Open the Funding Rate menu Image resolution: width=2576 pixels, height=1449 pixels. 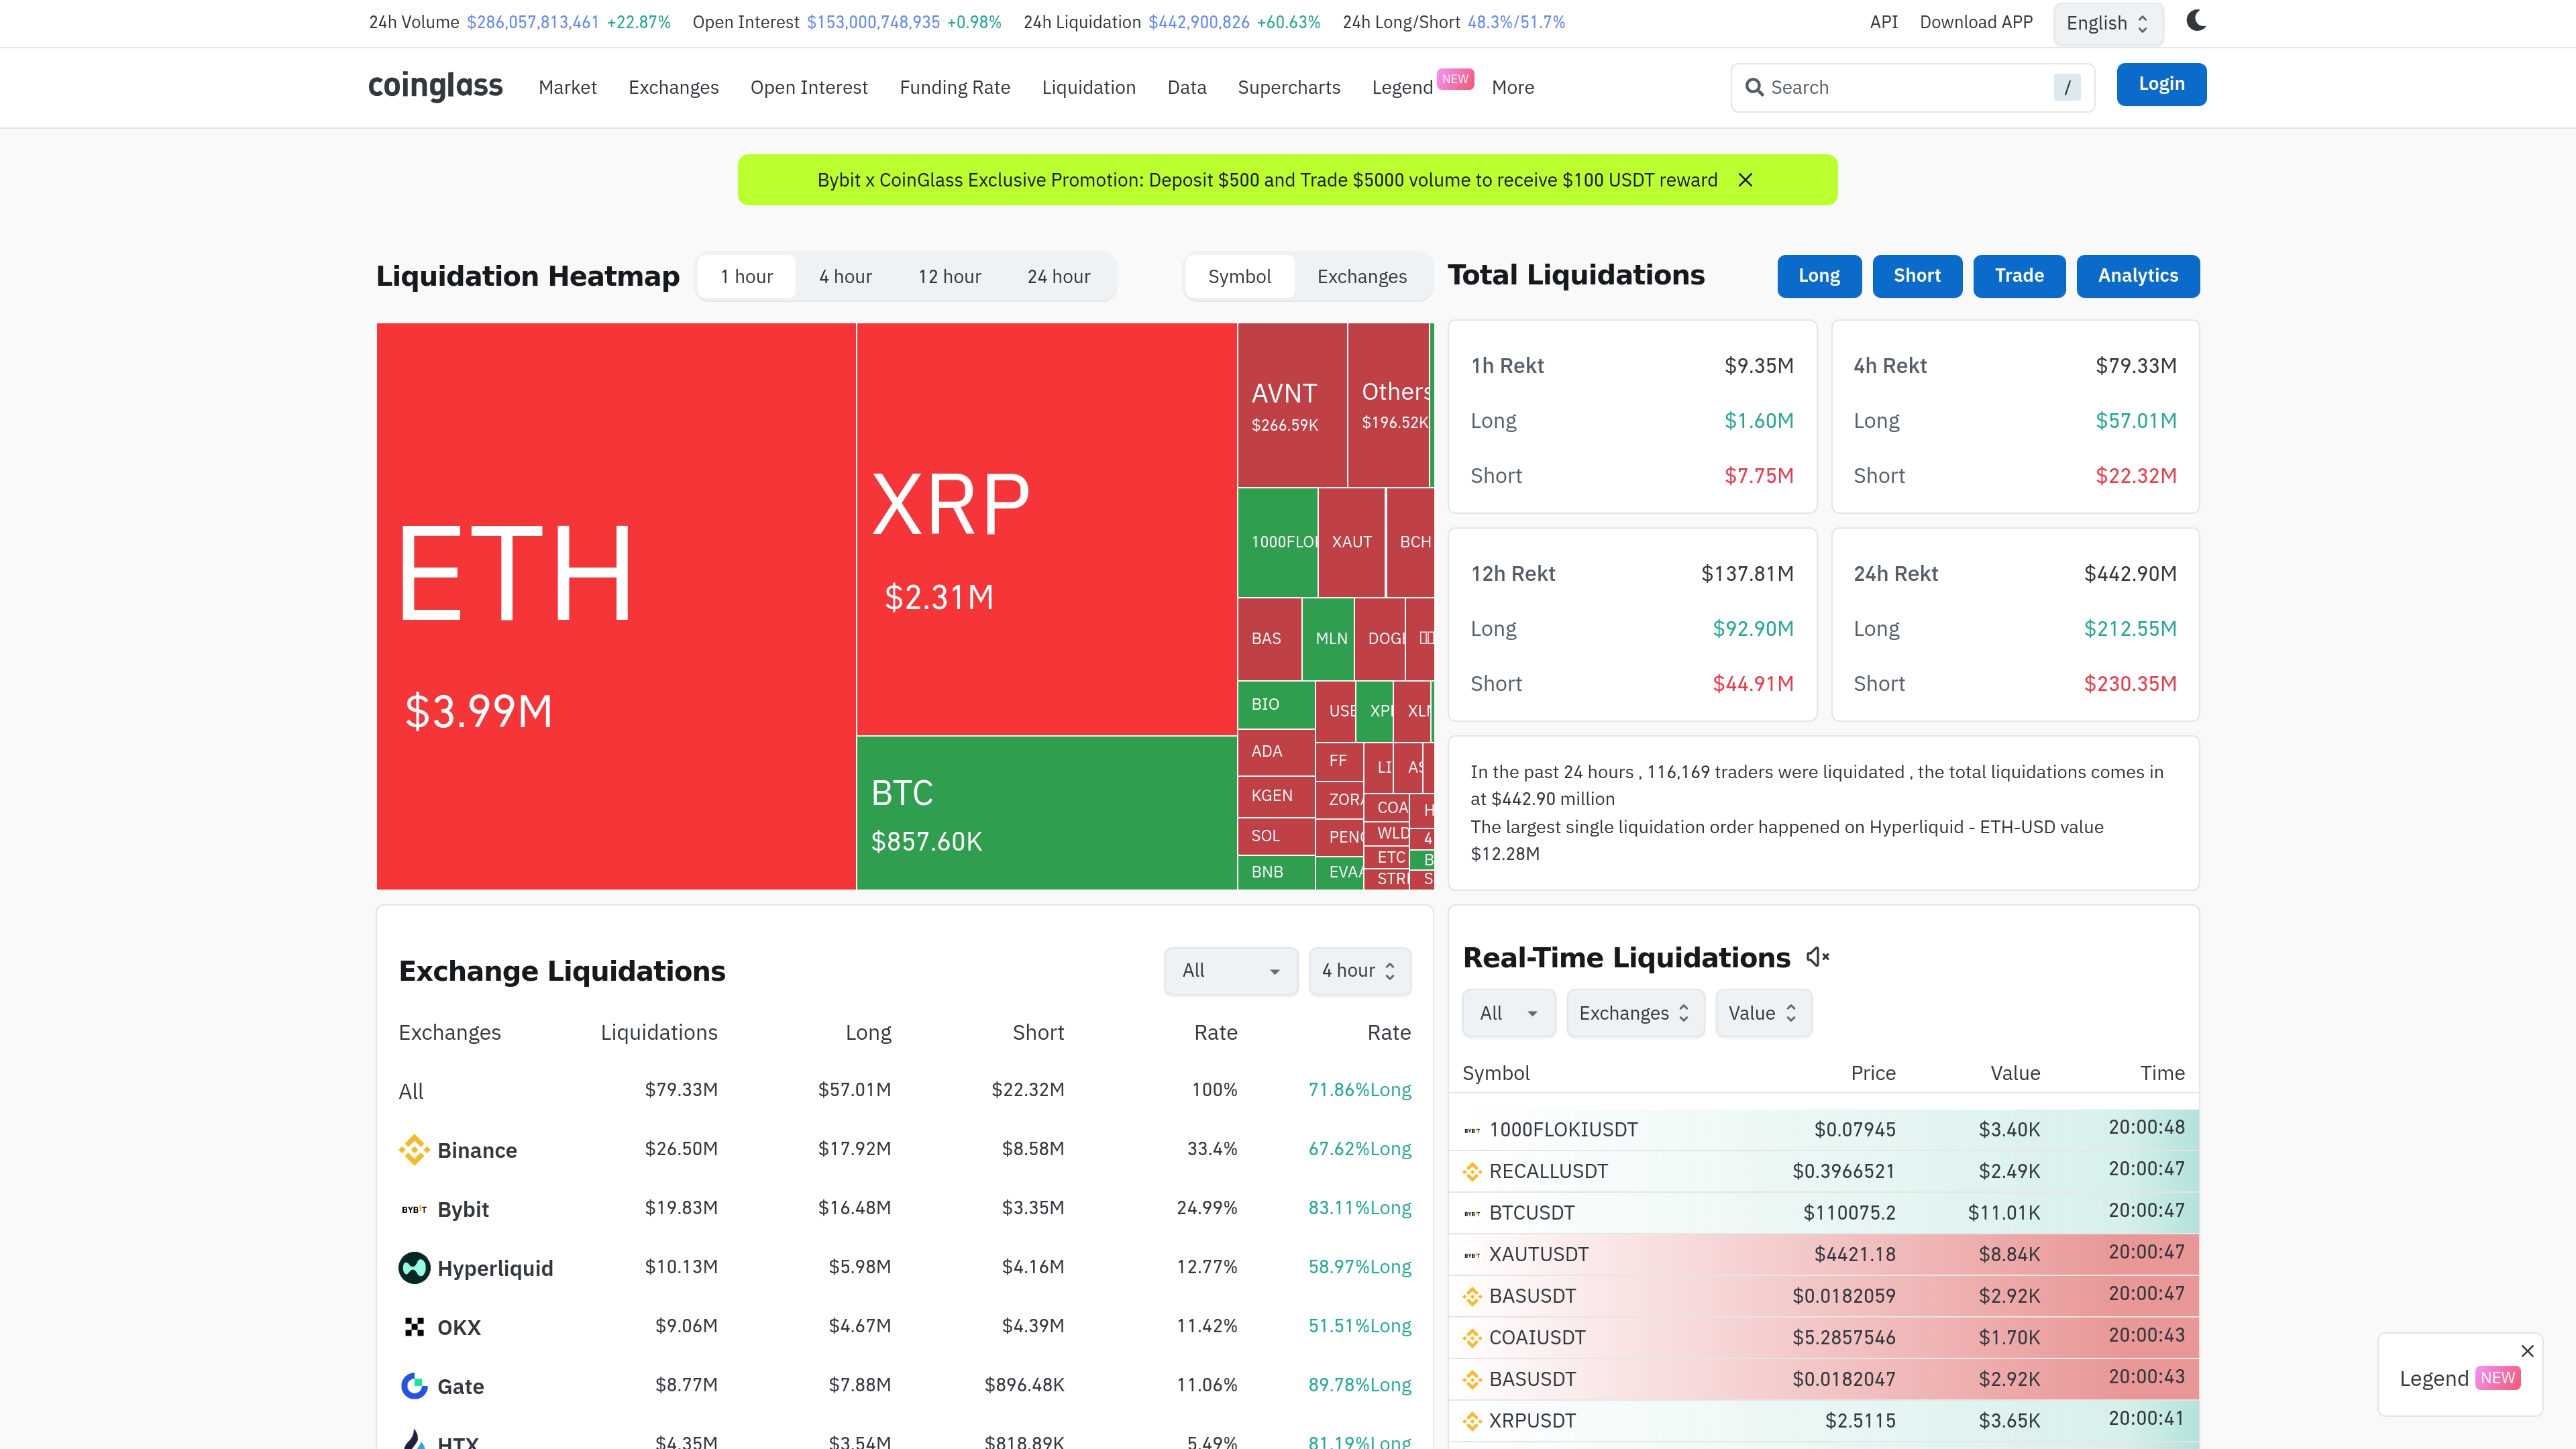pos(954,87)
